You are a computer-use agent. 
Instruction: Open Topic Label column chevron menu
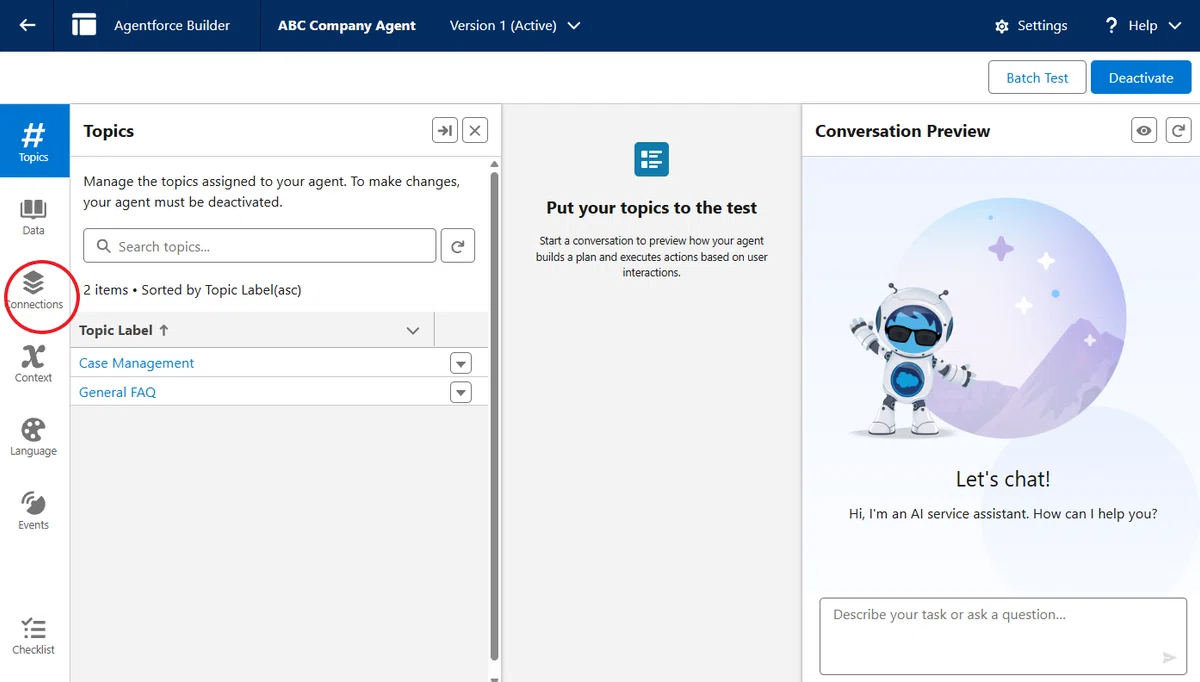click(x=413, y=330)
